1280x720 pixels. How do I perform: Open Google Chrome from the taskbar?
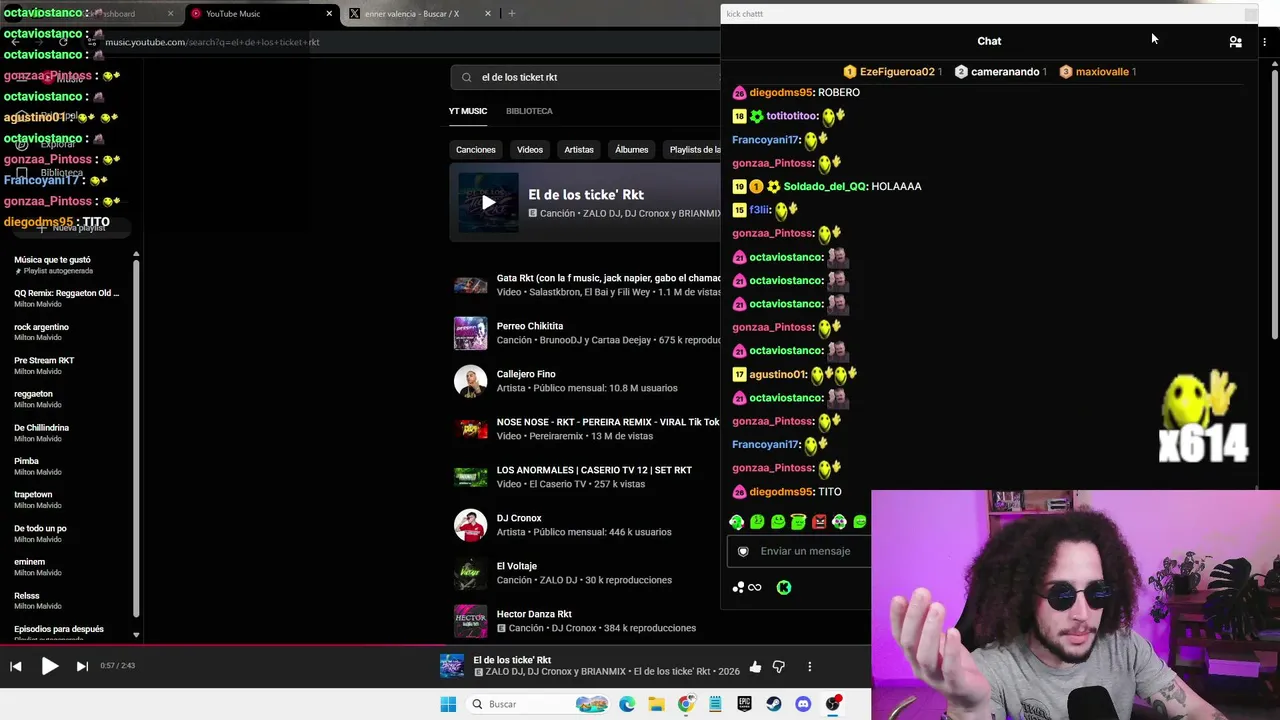point(686,704)
